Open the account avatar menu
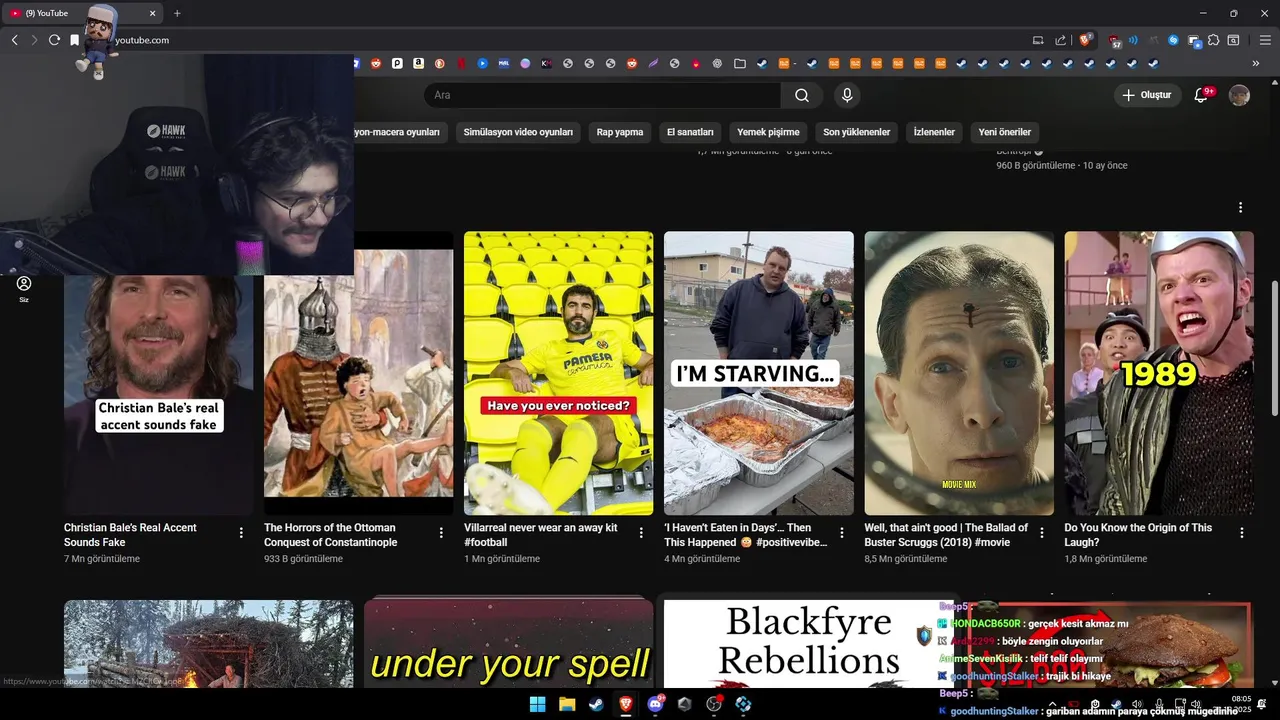 pos(1239,95)
